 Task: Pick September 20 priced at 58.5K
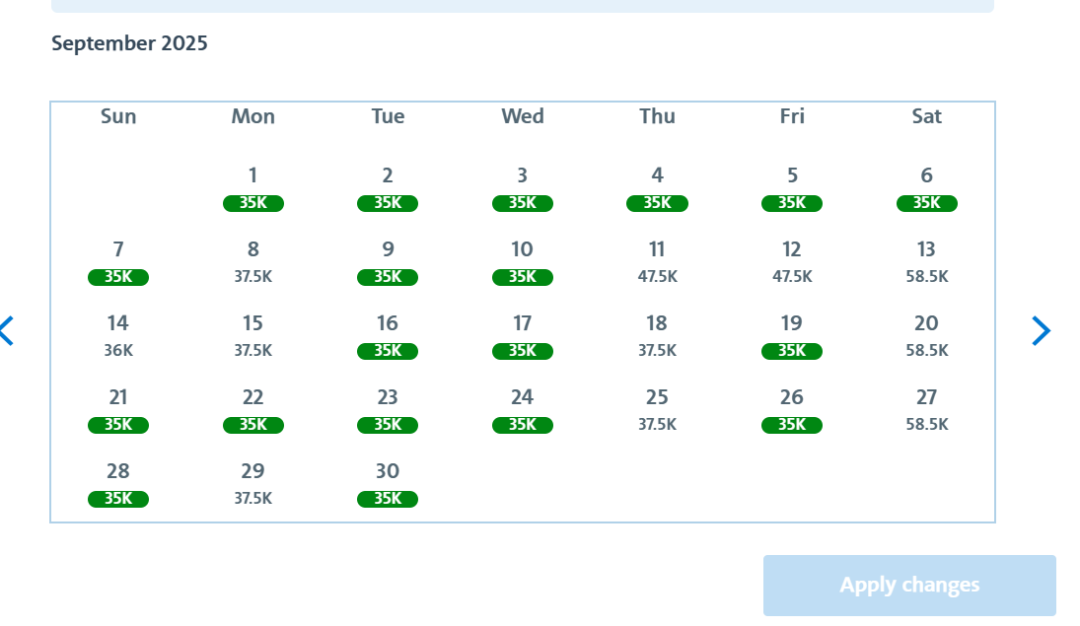(x=926, y=336)
